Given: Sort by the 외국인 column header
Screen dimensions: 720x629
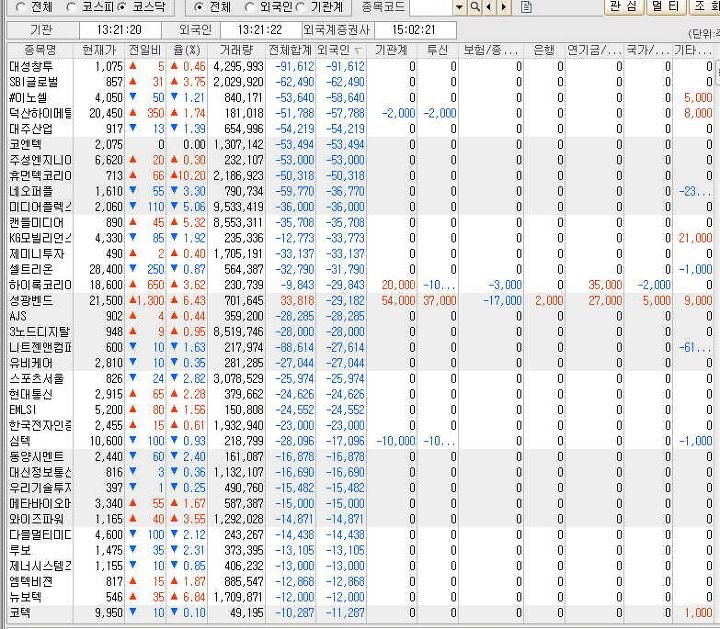Looking at the screenshot, I should pos(340,50).
